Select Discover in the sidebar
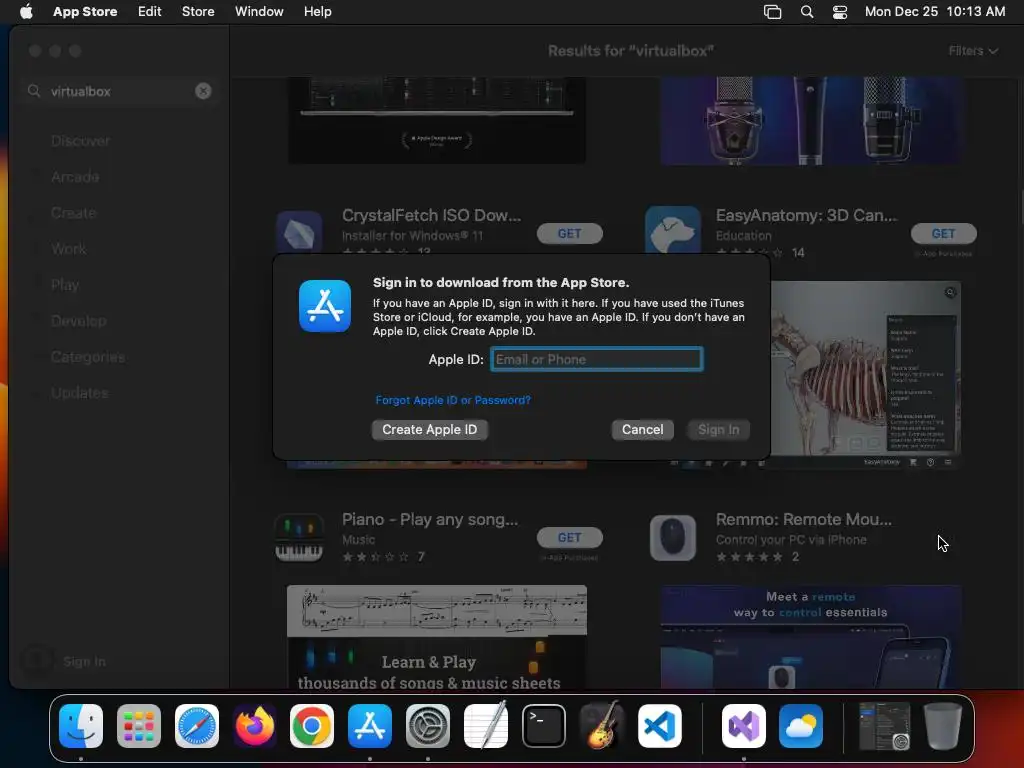 [x=80, y=141]
